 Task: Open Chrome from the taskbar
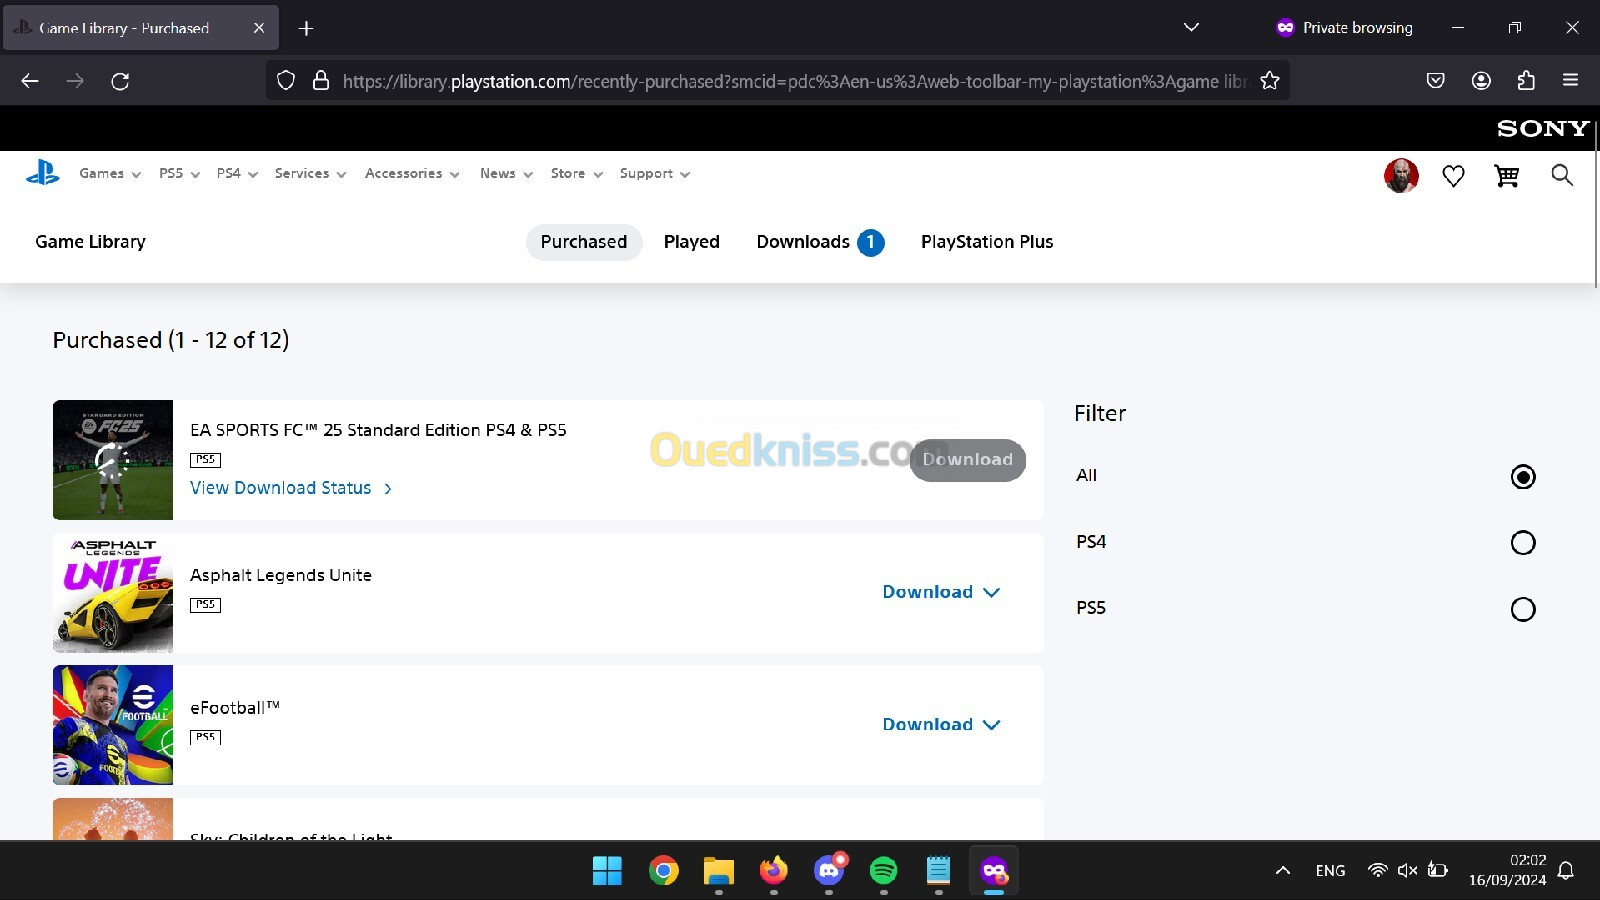663,871
